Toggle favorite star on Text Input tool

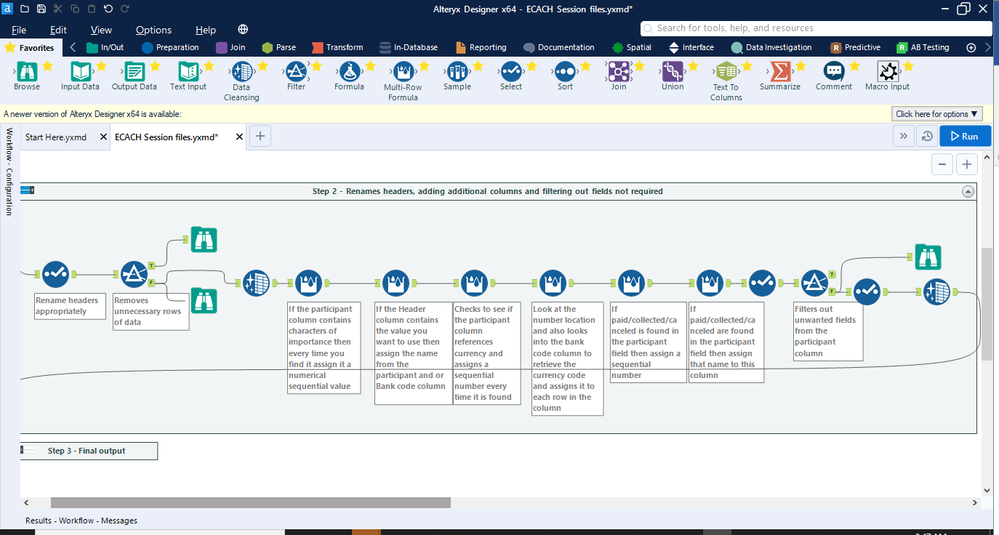[208, 66]
